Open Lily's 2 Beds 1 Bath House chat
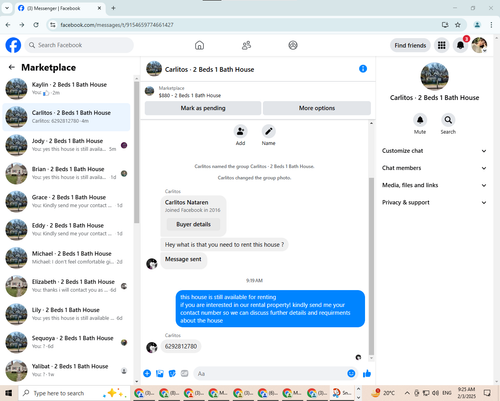This screenshot has width=500, height=401. 66,314
